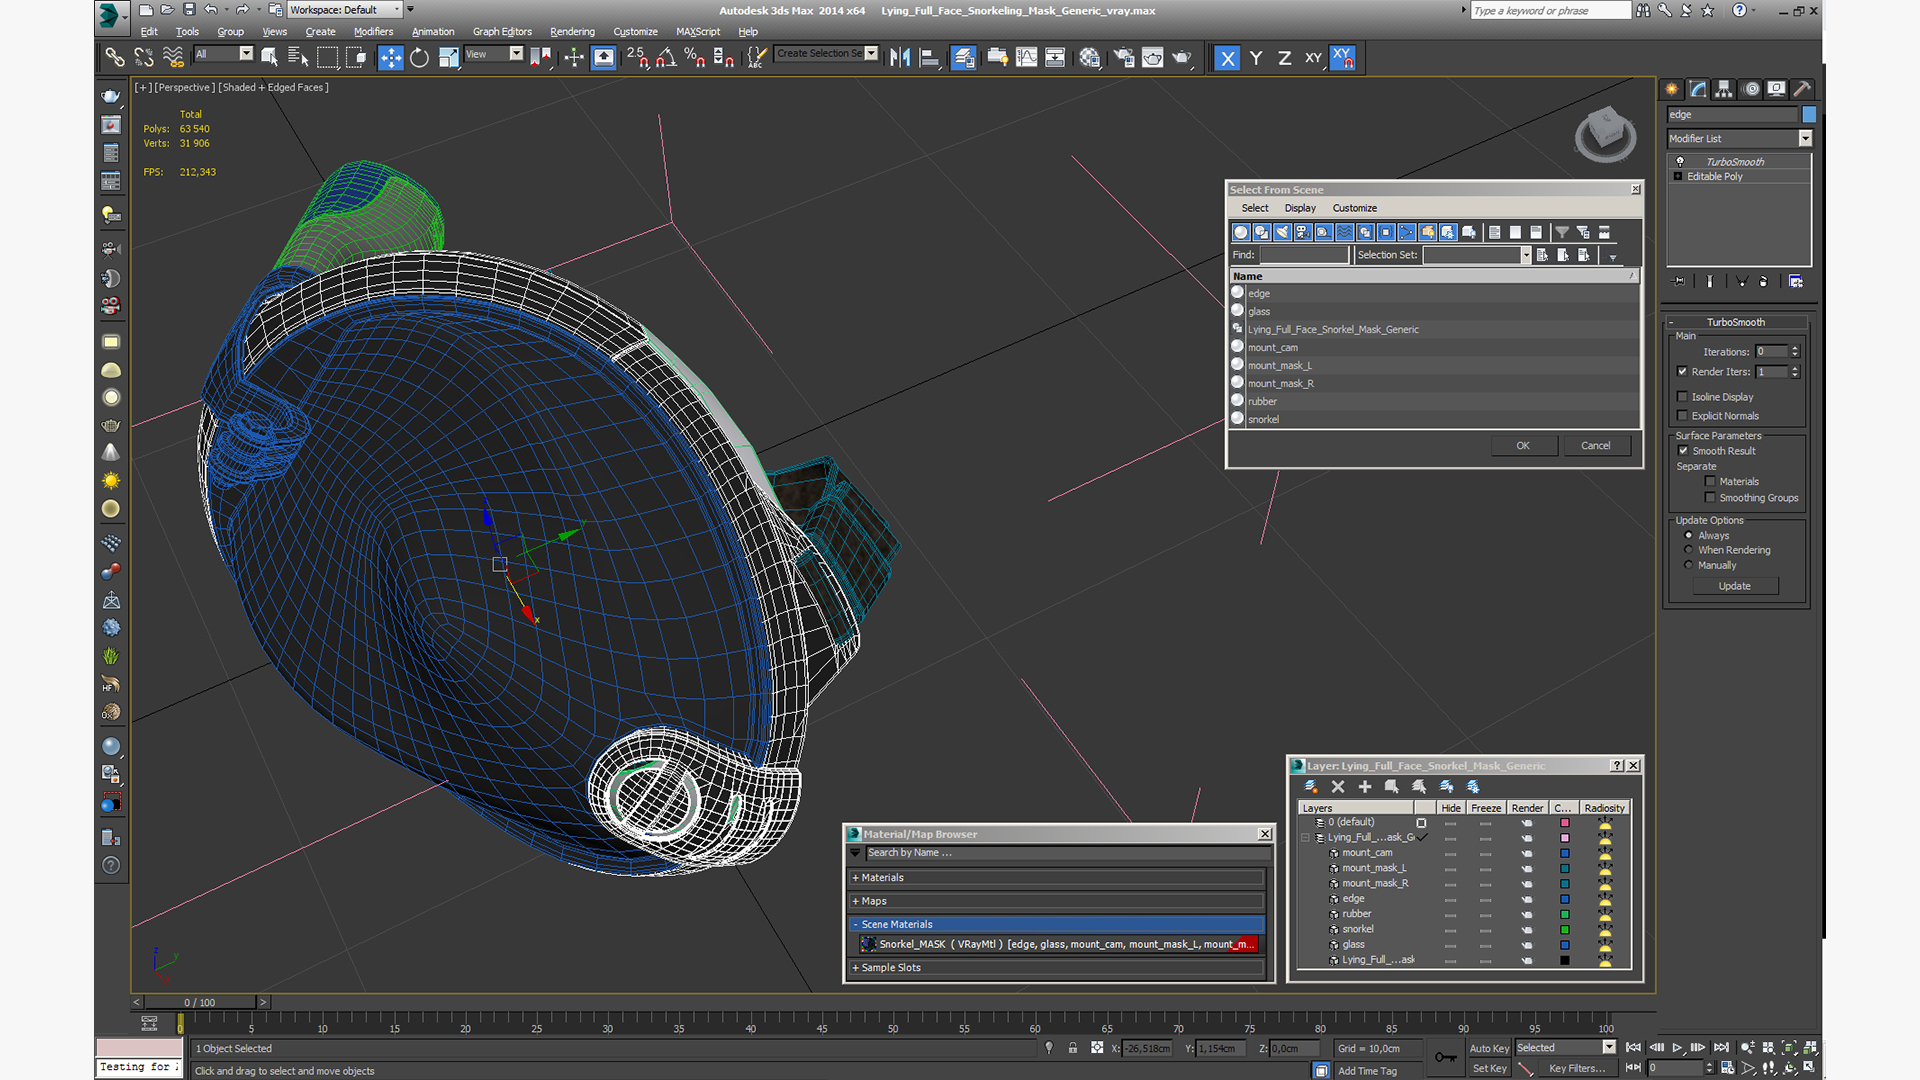Image resolution: width=1920 pixels, height=1080 pixels.
Task: Toggle the Selection Lock padlock icon
Action: [1072, 1048]
